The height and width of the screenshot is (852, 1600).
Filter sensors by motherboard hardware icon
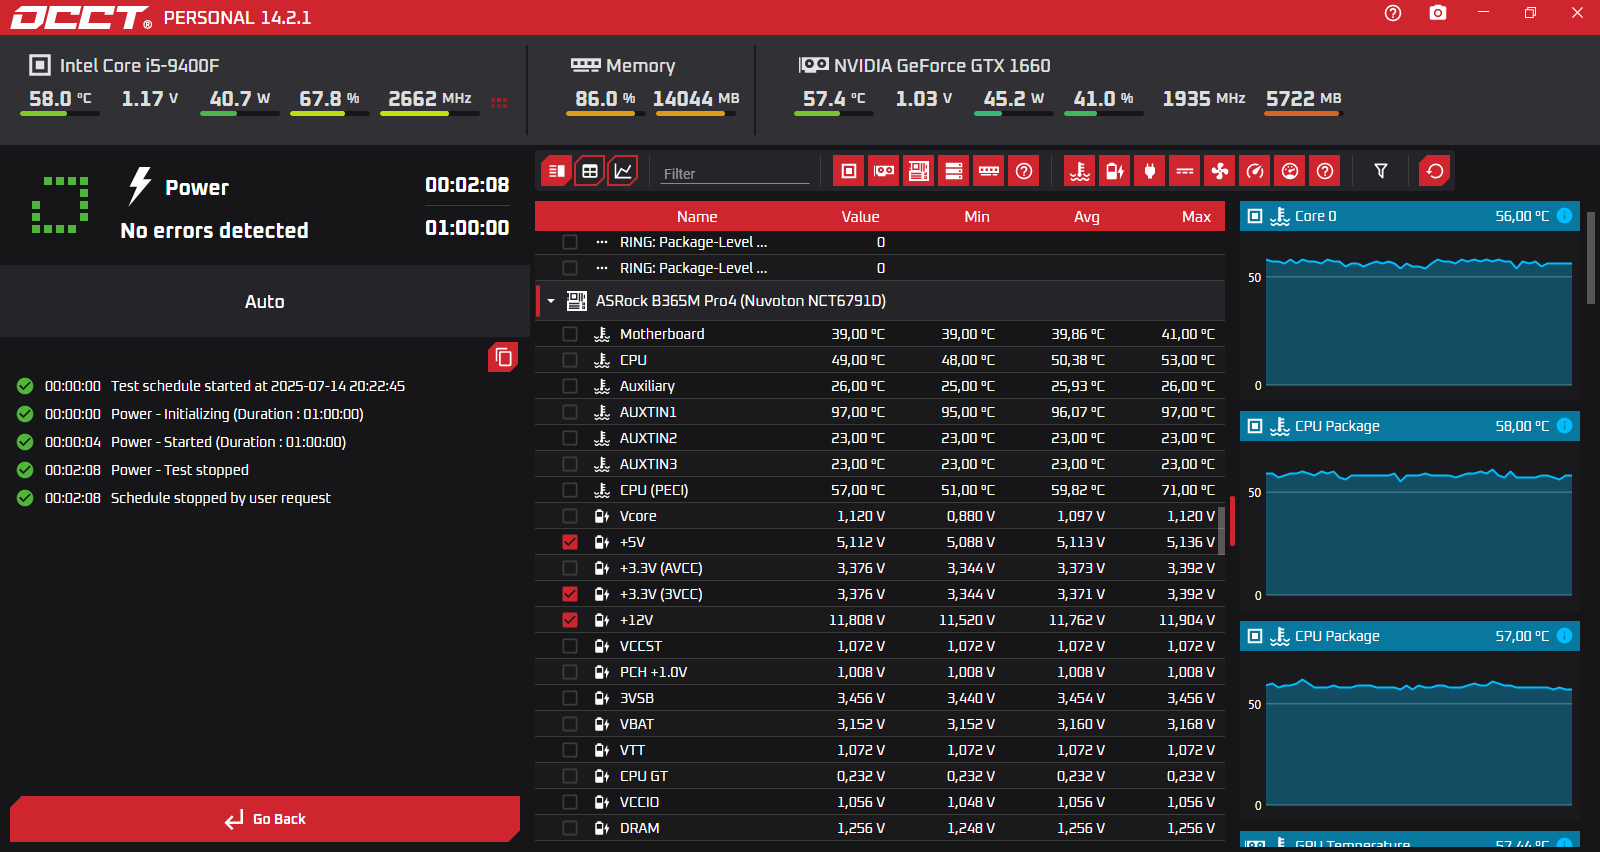(919, 171)
